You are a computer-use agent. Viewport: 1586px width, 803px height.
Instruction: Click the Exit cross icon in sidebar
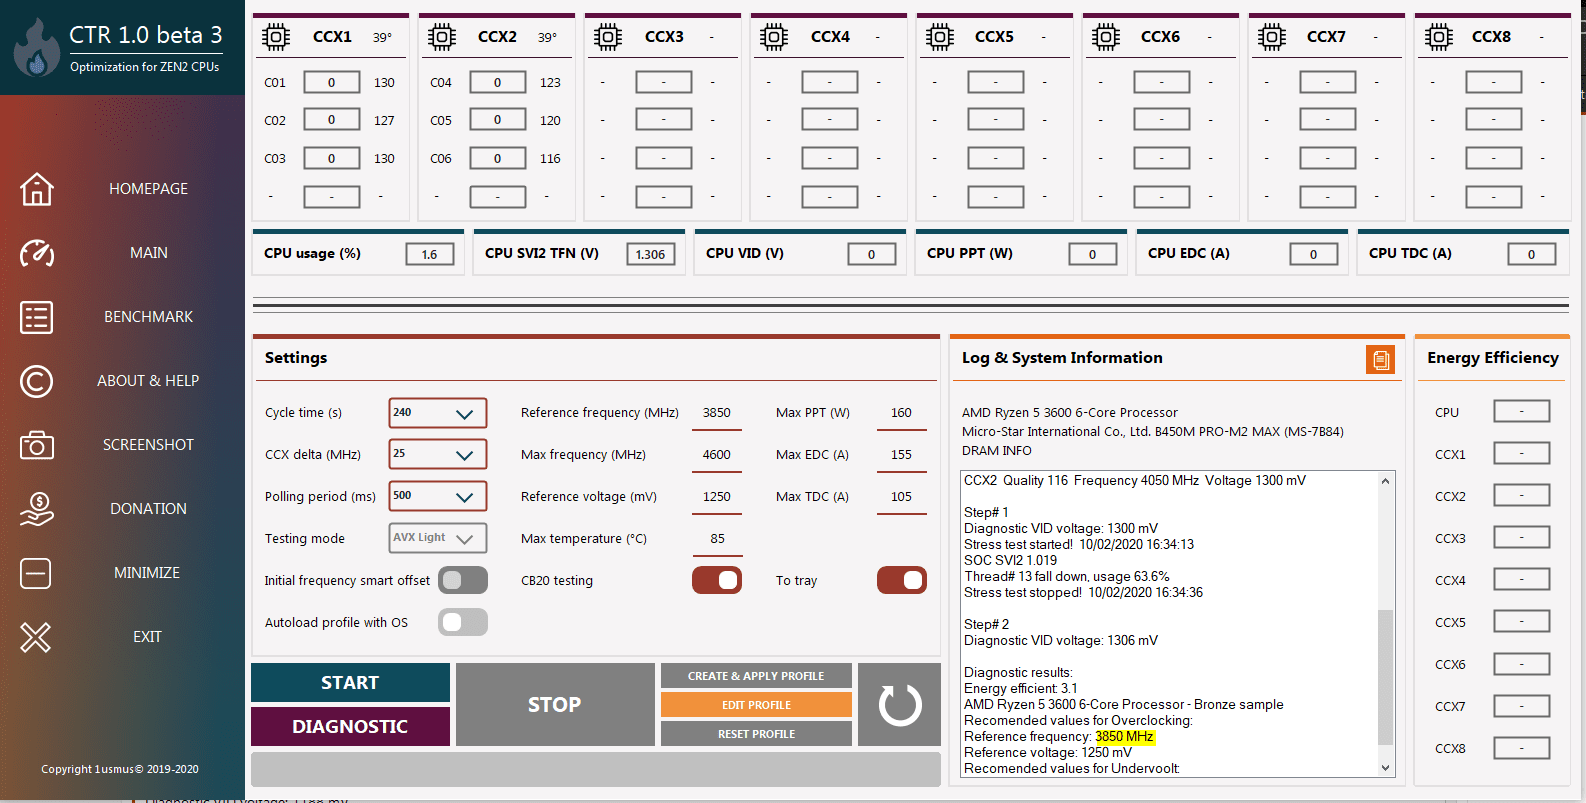(36, 637)
